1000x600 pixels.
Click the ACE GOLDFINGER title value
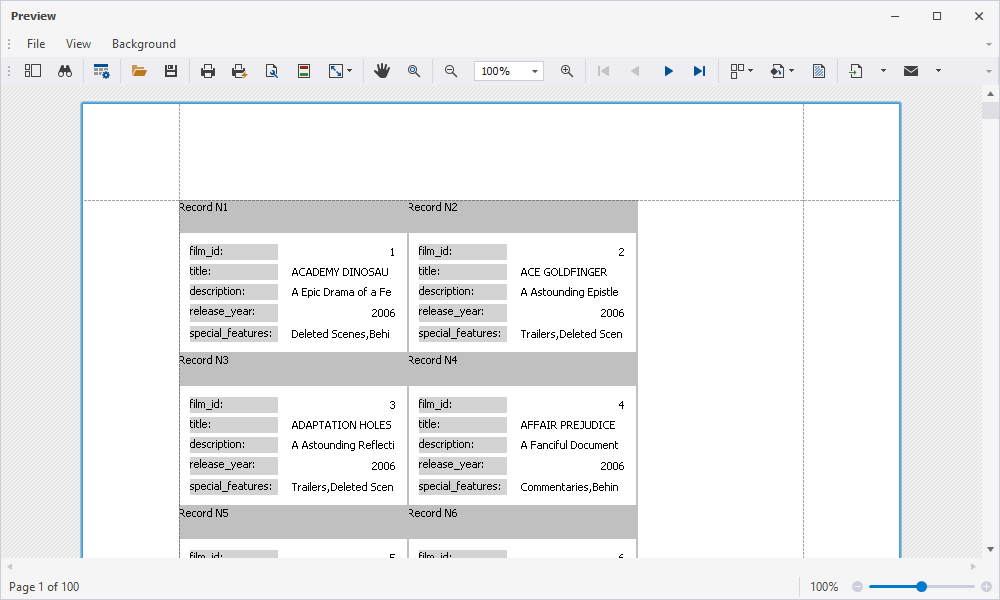[564, 272]
